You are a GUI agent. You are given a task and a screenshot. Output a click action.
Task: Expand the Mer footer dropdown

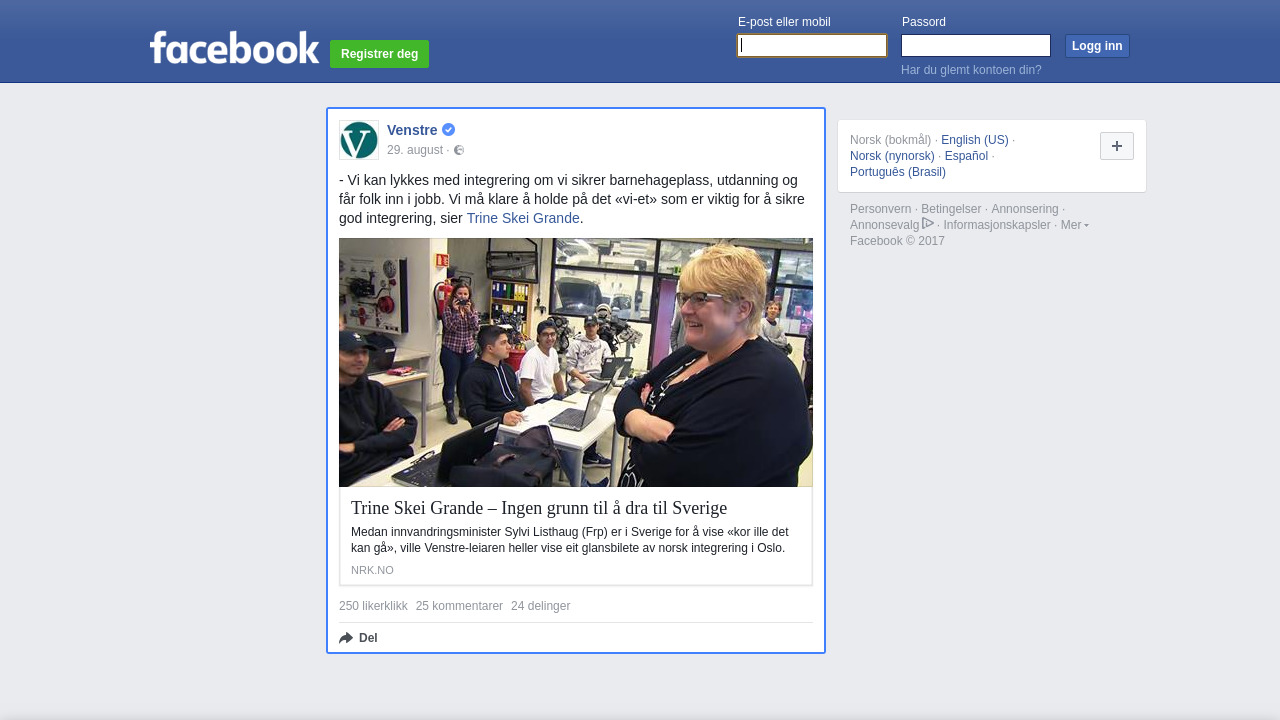pyautogui.click(x=1075, y=225)
